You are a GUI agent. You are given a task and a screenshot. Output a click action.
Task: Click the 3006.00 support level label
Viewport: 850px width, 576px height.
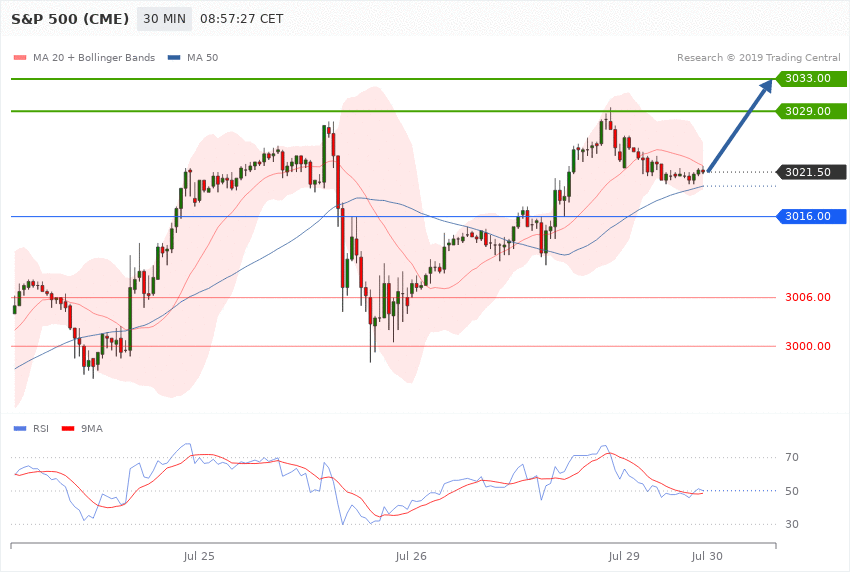coord(808,297)
